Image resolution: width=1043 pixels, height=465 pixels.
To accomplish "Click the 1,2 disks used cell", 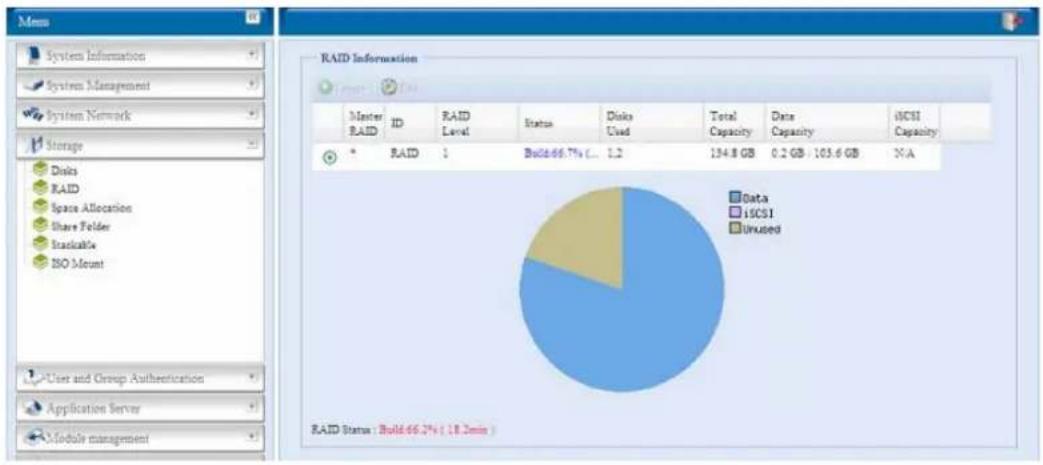I will (613, 153).
